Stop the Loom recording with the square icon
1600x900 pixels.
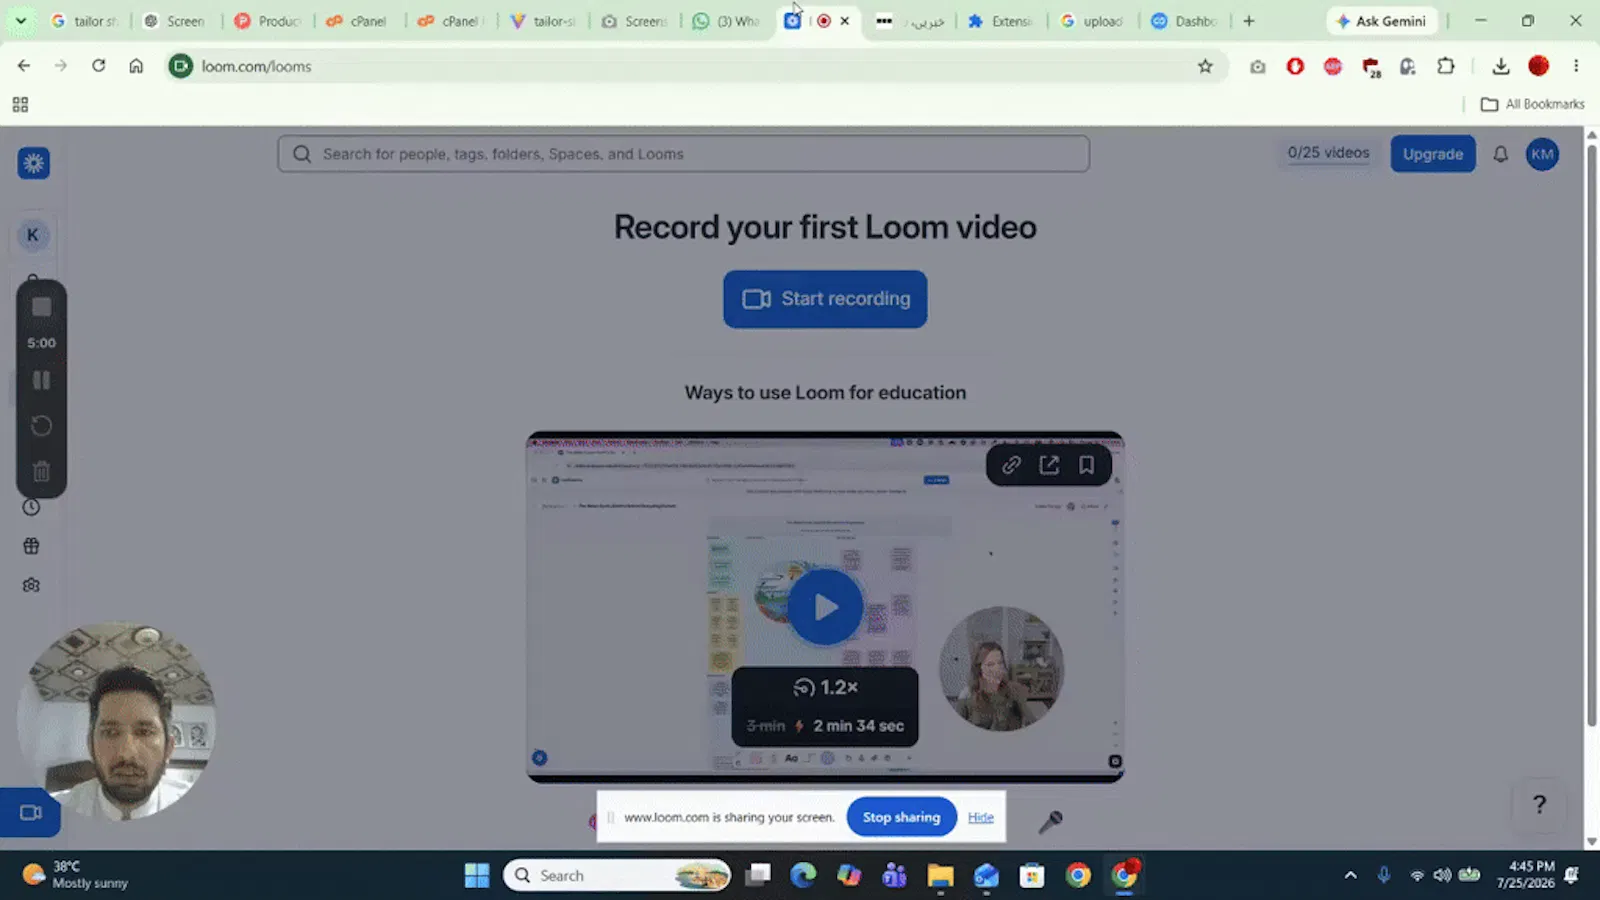[41, 307]
